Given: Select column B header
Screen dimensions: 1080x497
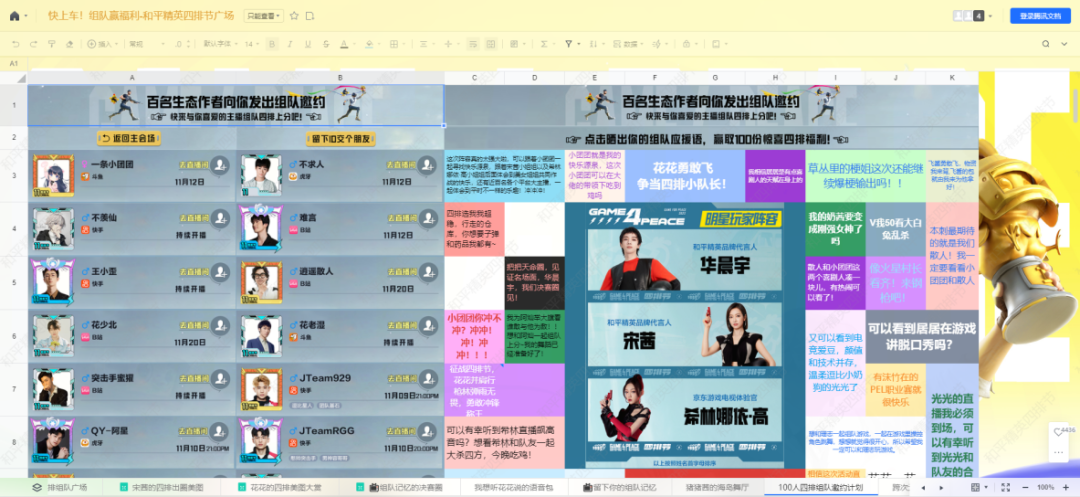Looking at the screenshot, I should click(x=340, y=78).
